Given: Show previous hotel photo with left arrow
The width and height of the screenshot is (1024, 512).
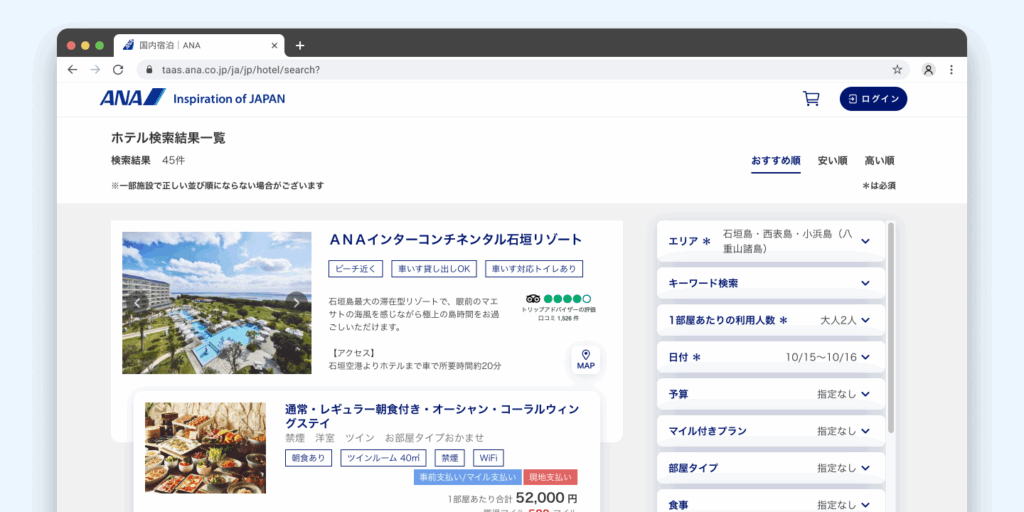Looking at the screenshot, I should click(137, 302).
